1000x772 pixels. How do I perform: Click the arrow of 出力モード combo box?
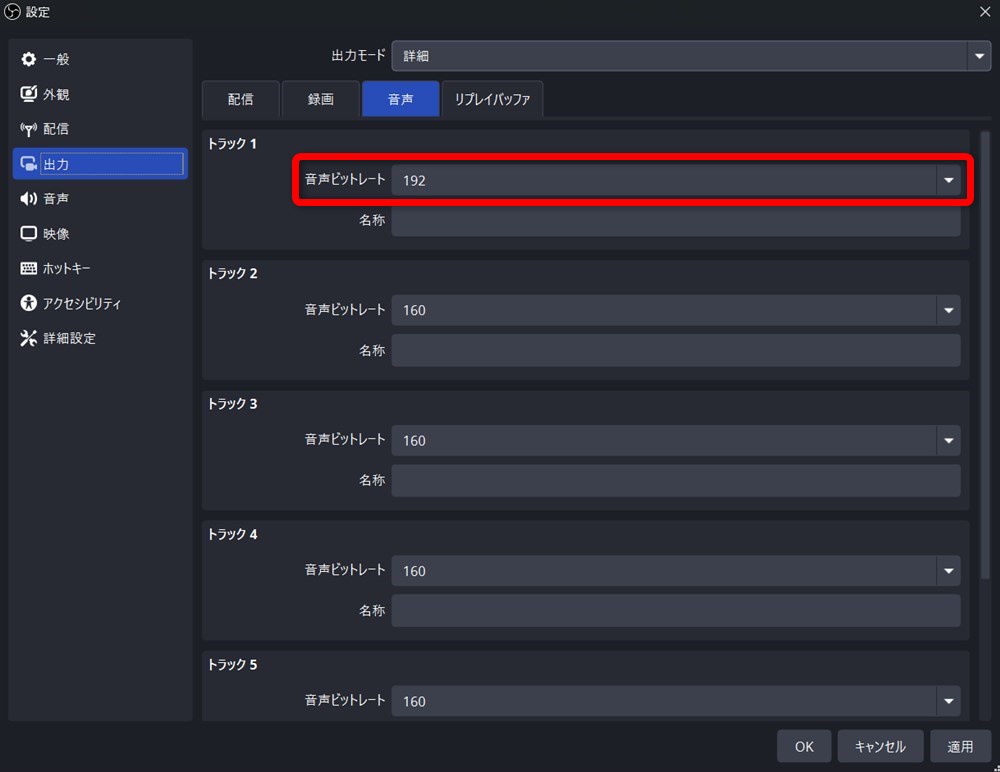(979, 56)
